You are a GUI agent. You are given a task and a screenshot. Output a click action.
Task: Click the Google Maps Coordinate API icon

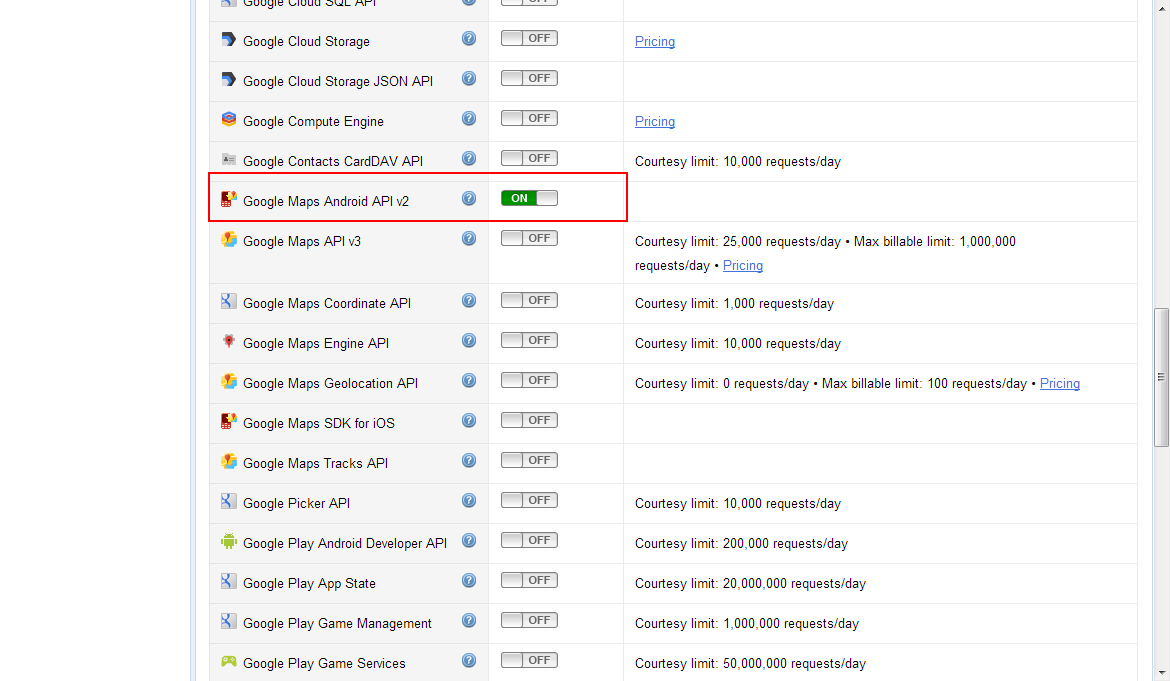pos(228,301)
